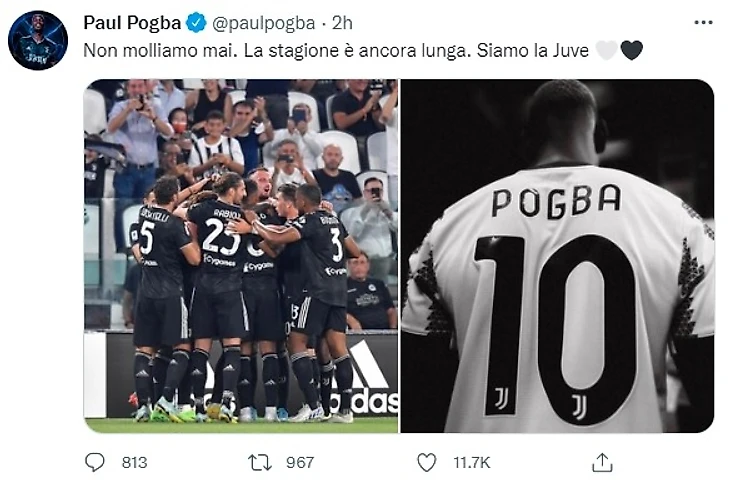Click the blue verified checkmark badge
The height and width of the screenshot is (484, 730).
pos(197,23)
